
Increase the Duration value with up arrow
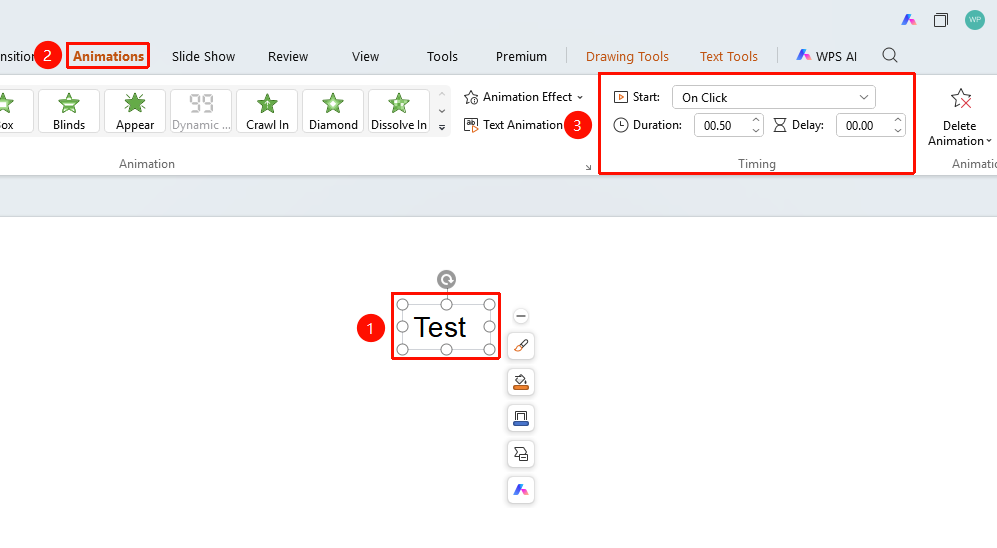[755, 120]
